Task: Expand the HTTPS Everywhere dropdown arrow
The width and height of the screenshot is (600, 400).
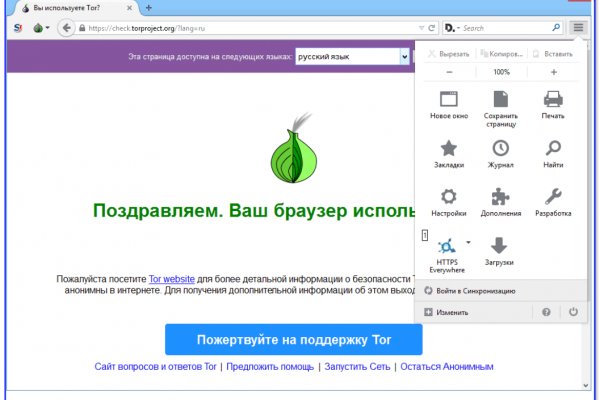Action: click(468, 241)
